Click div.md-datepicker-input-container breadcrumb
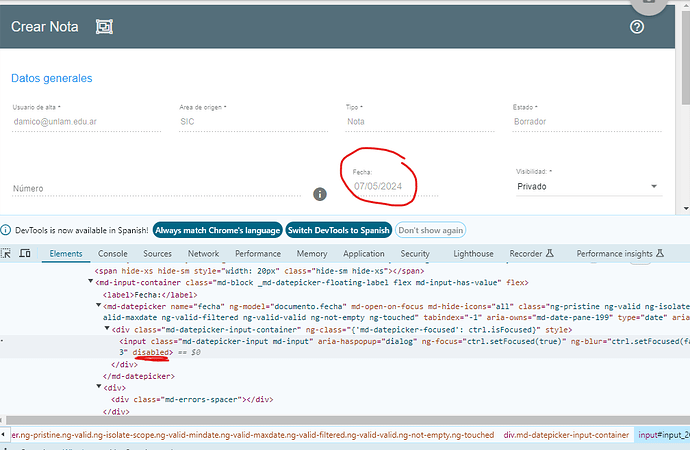The width and height of the screenshot is (690, 450). tap(566, 435)
